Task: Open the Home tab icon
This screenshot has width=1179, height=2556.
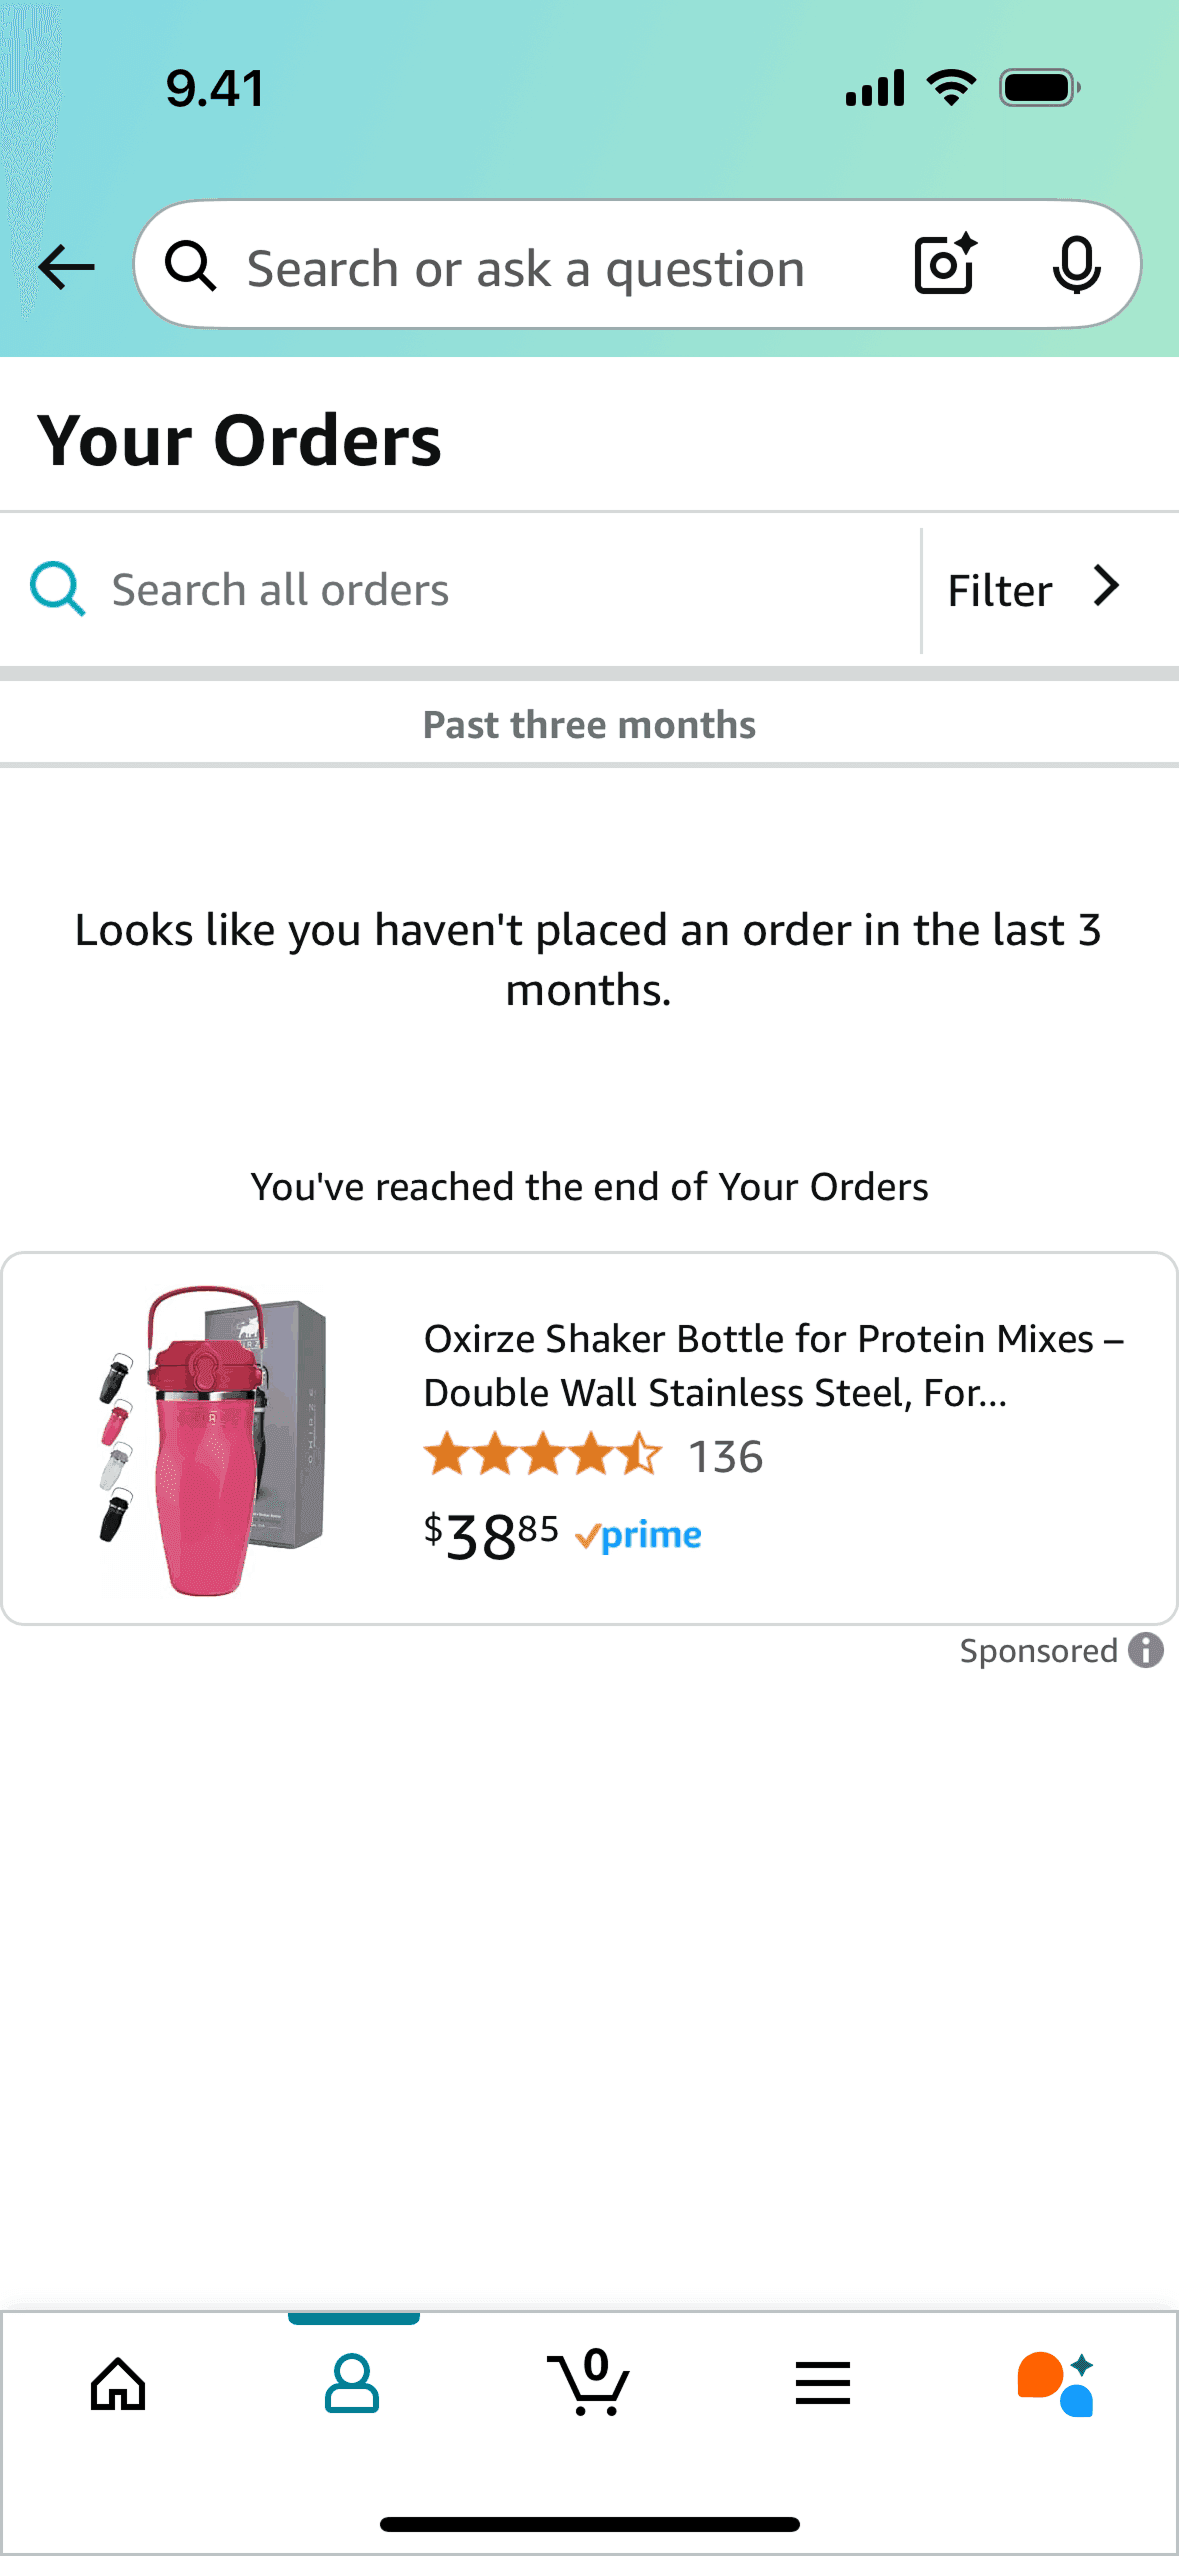Action: point(117,2383)
